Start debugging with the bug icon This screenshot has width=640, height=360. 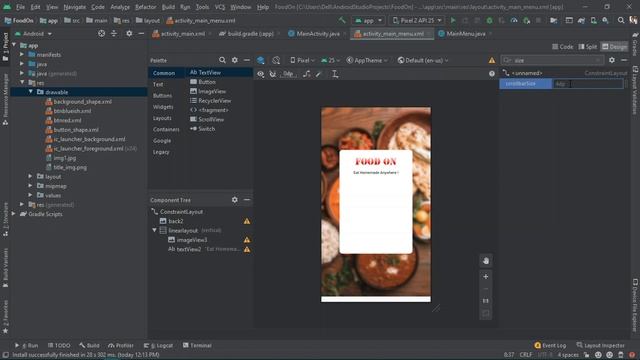(489, 20)
